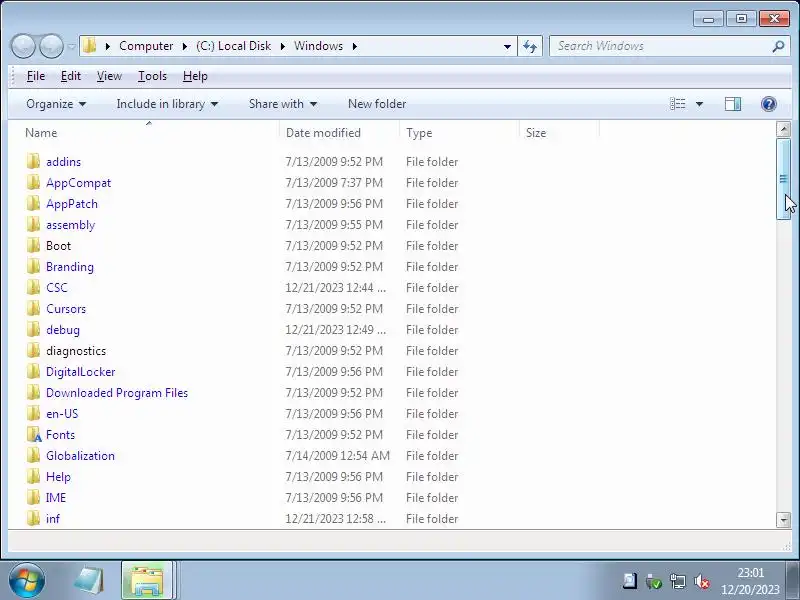Open the notepad-like taskbar icon
This screenshot has height=600, width=800.
89,581
